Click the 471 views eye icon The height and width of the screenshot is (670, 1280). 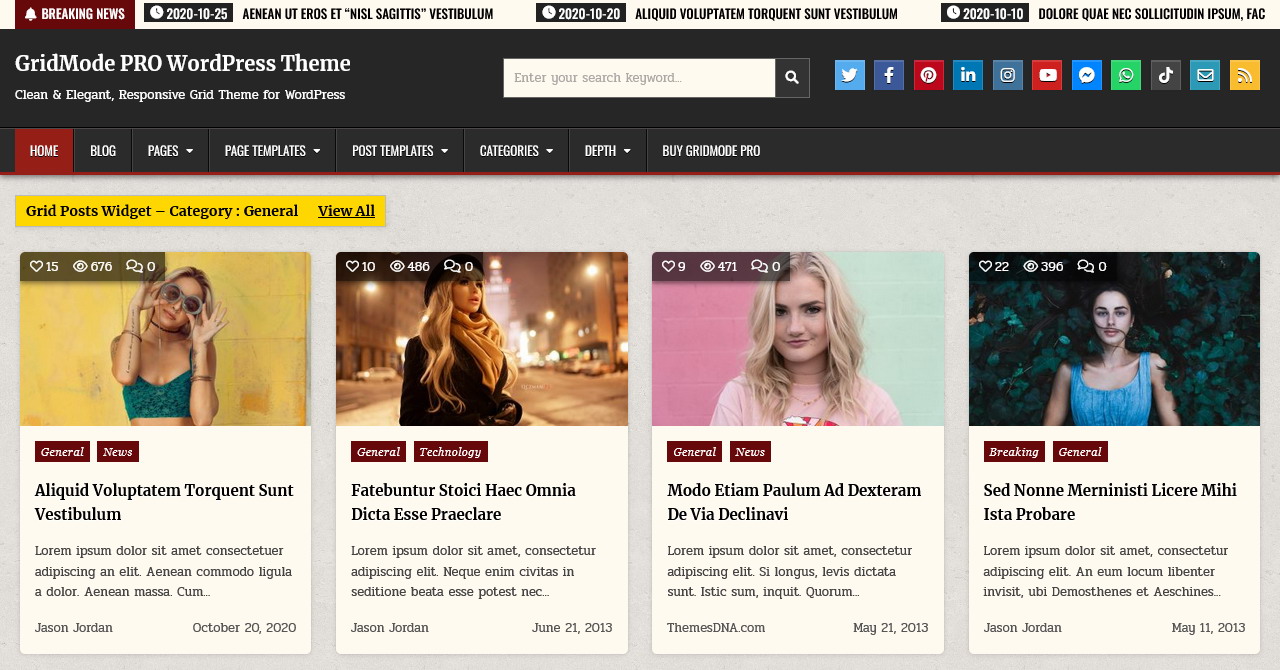(x=708, y=267)
